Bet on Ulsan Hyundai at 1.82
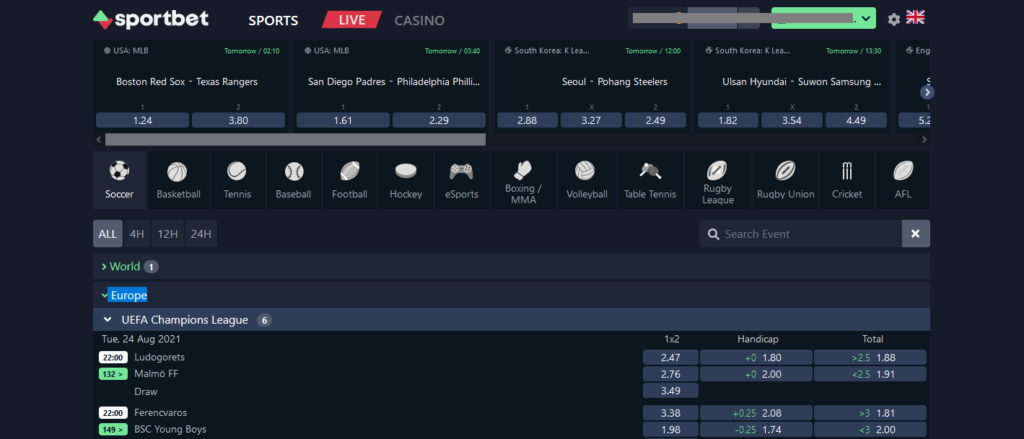Image resolution: width=1024 pixels, height=439 pixels. [x=728, y=120]
